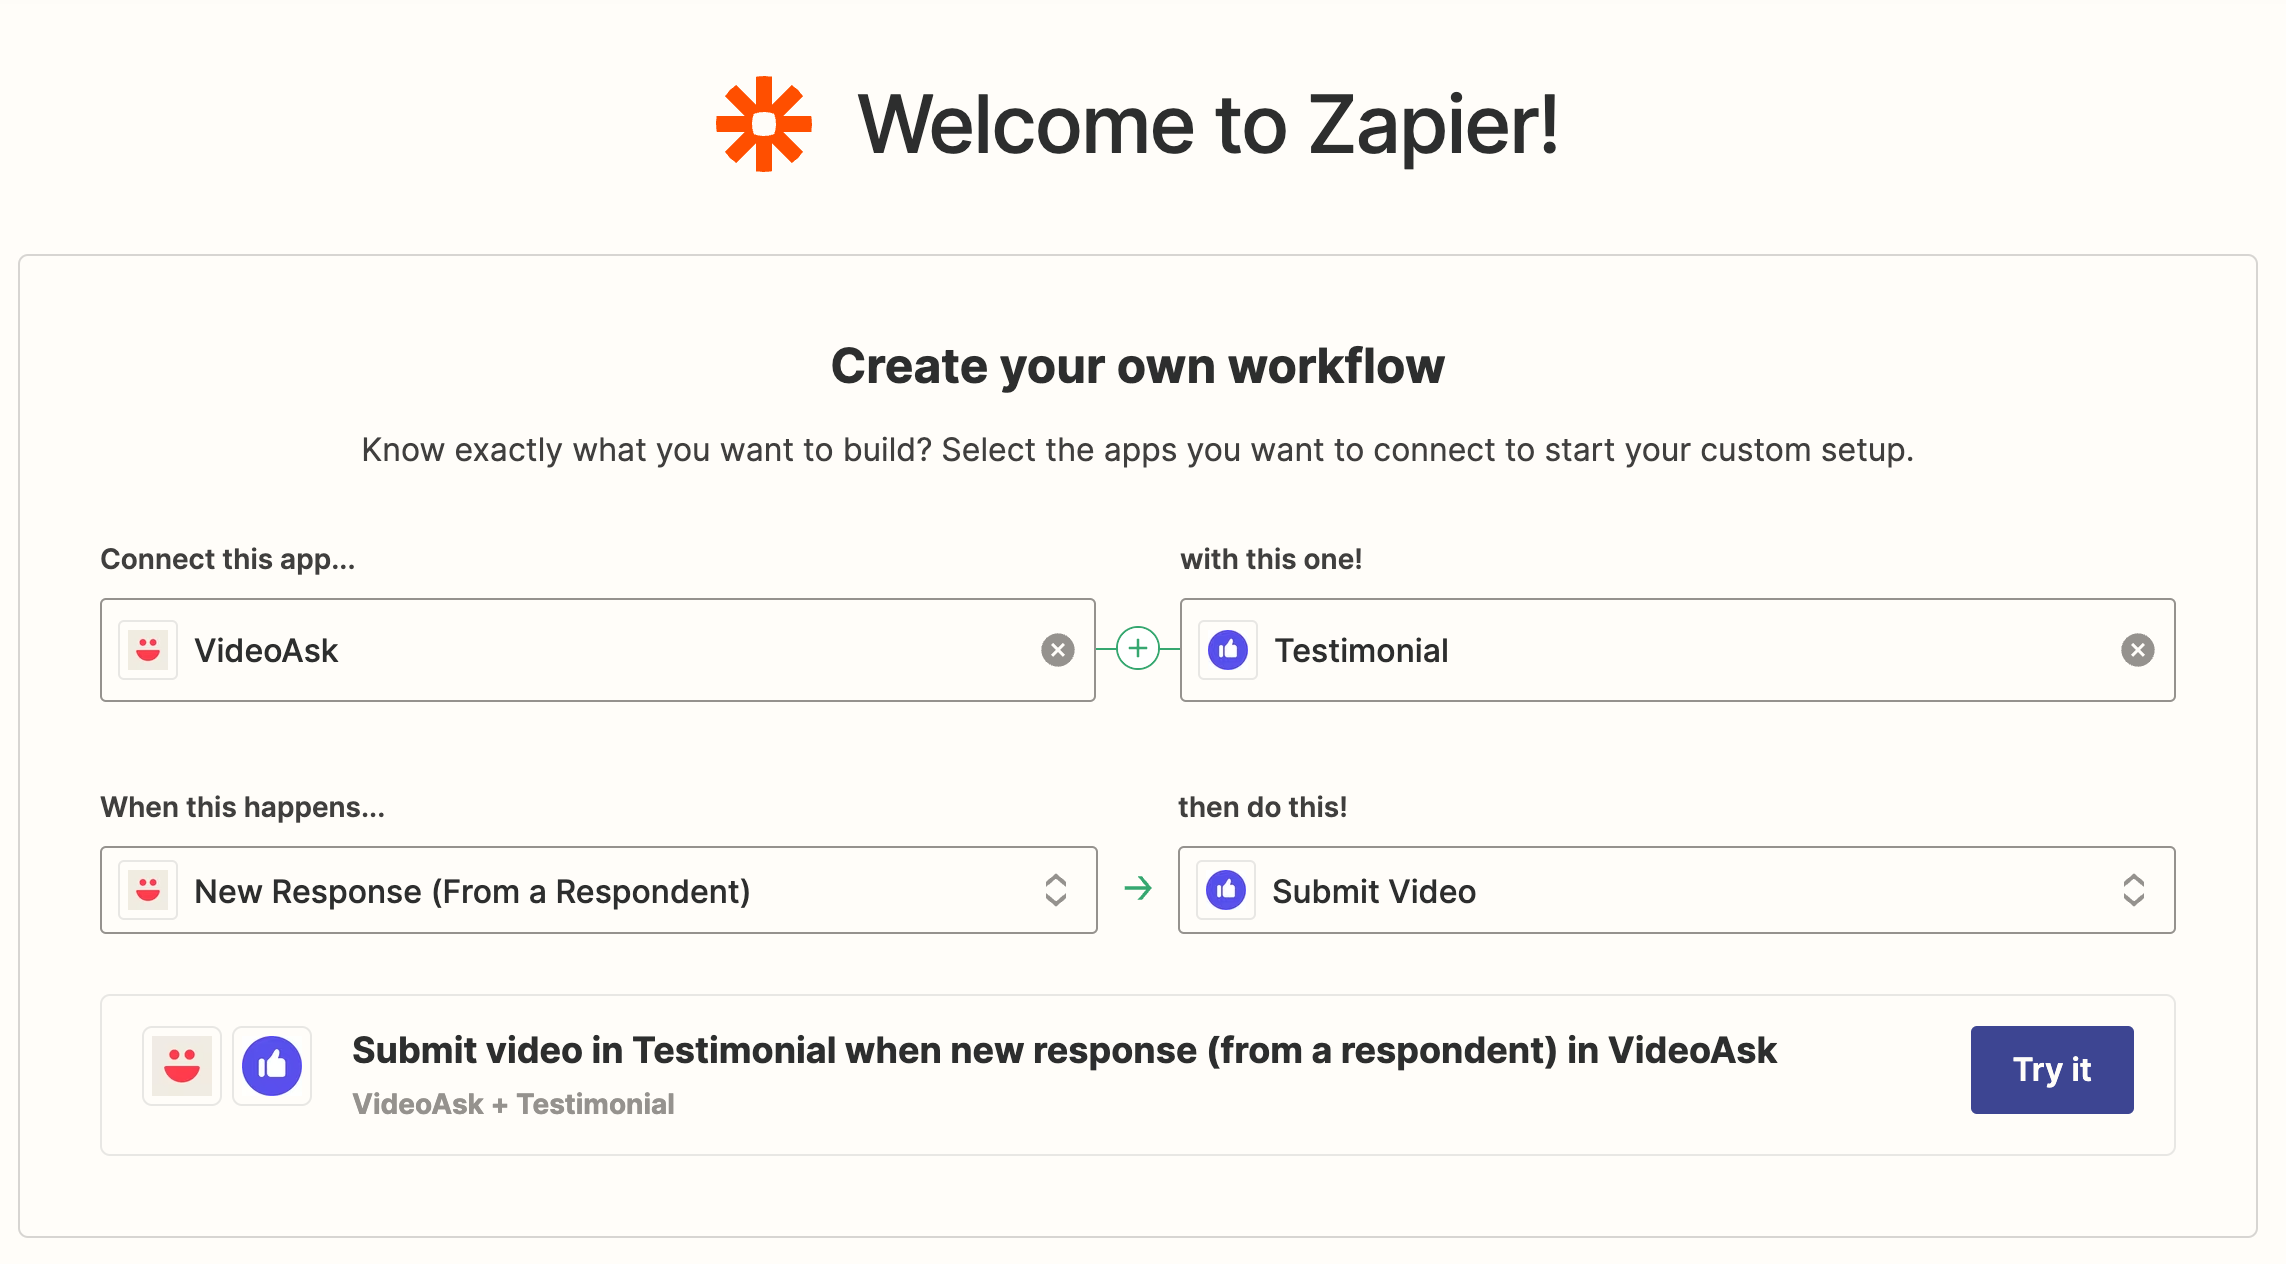Viewport: 2286px width, 1264px height.
Task: Open the Submit video in Testimonial workflow title
Action: coord(1064,1051)
